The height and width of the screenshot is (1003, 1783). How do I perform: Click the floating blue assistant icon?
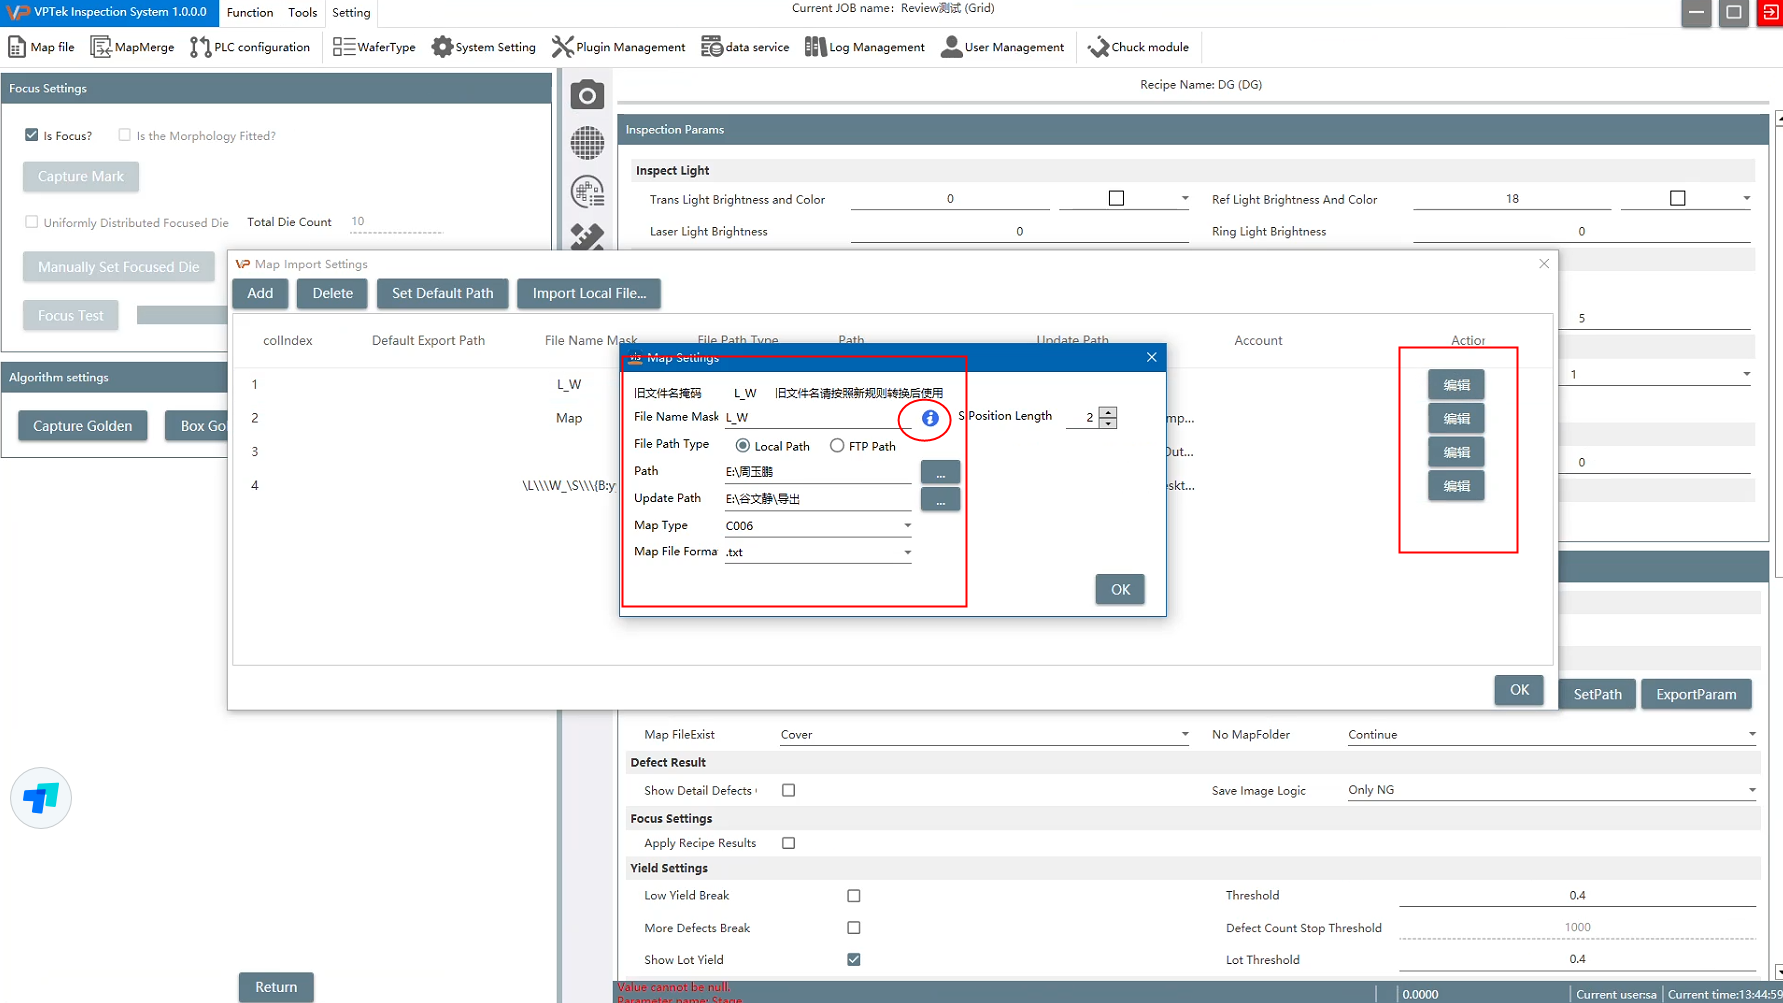pyautogui.click(x=41, y=798)
